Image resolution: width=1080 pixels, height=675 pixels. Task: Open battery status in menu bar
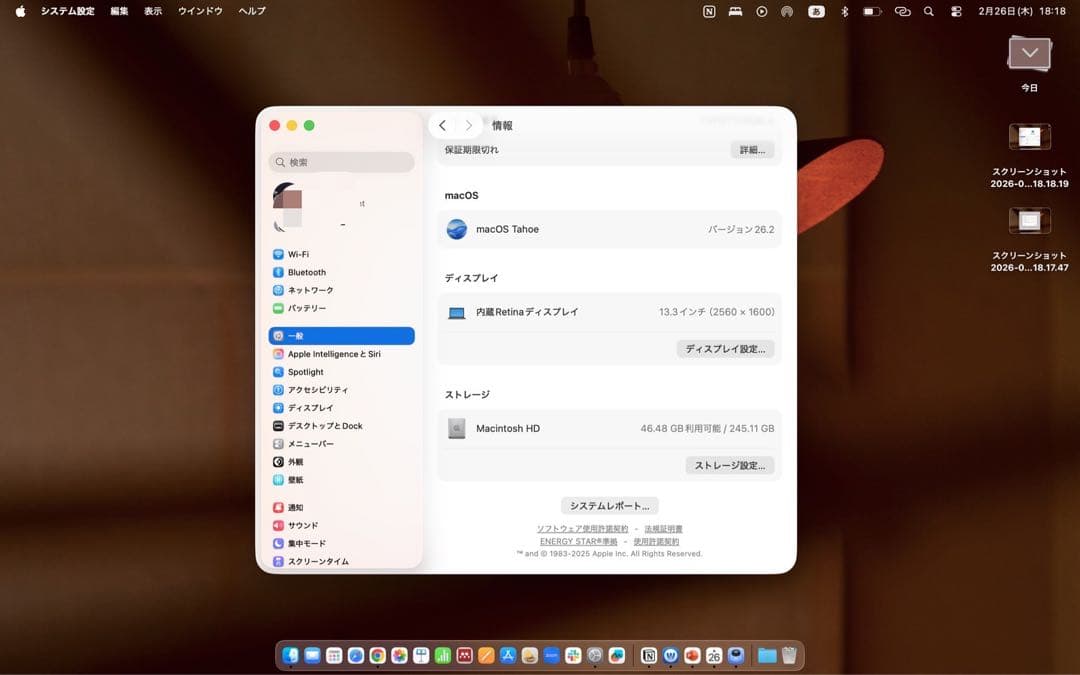pyautogui.click(x=872, y=11)
